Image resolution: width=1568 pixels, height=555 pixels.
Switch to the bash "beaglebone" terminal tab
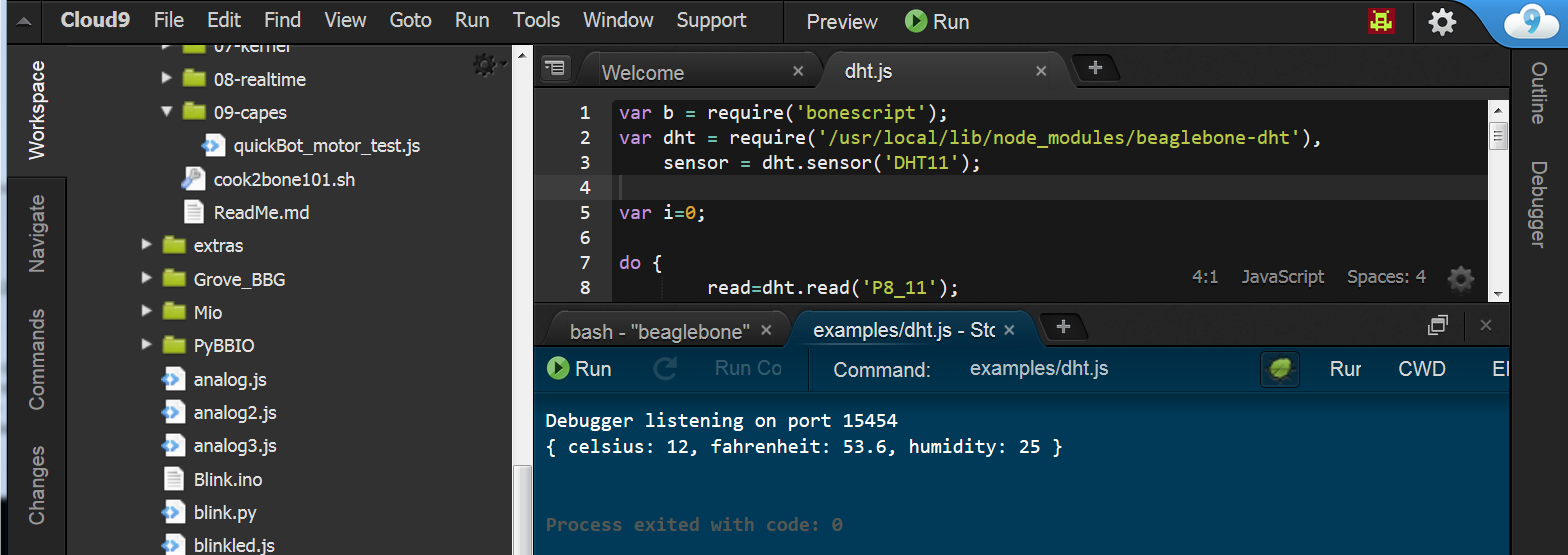[658, 331]
